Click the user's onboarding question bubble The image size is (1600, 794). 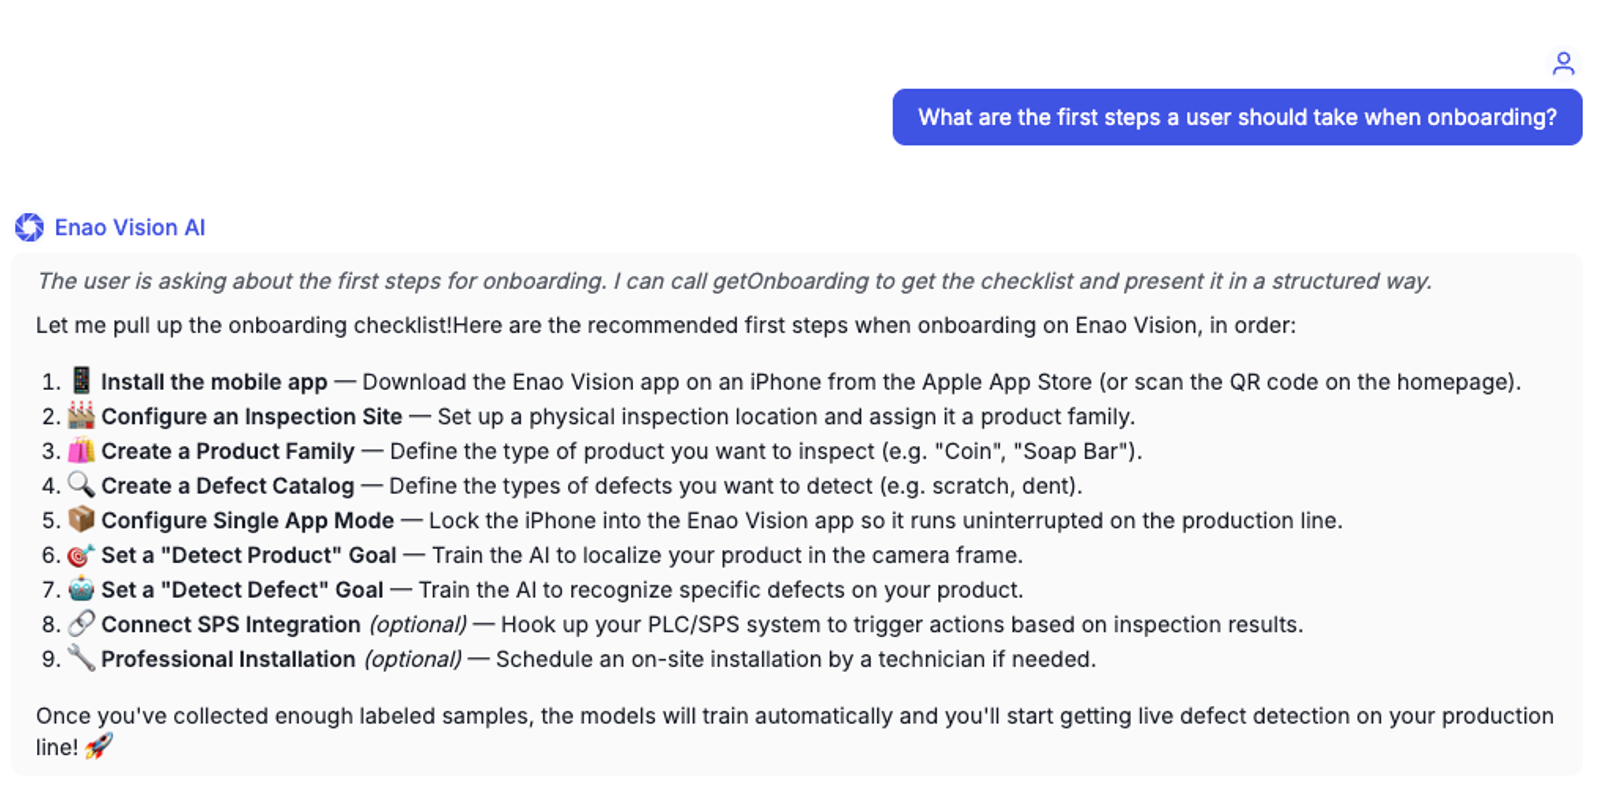(x=1236, y=117)
